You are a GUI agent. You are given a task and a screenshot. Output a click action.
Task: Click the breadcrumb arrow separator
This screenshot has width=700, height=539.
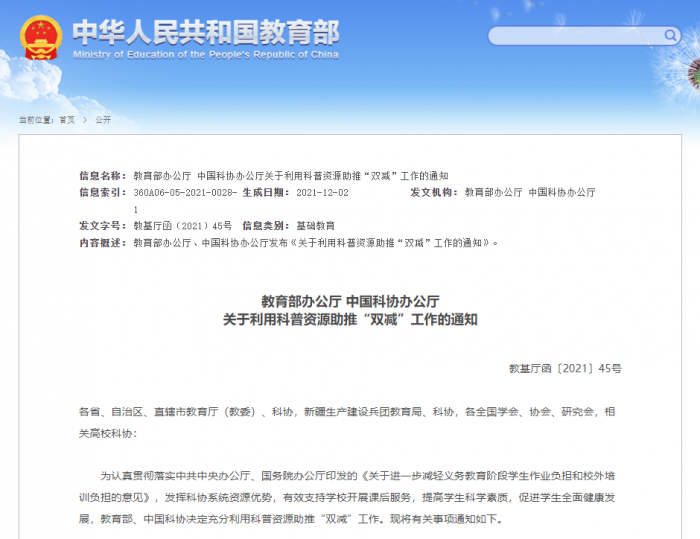pyautogui.click(x=85, y=119)
